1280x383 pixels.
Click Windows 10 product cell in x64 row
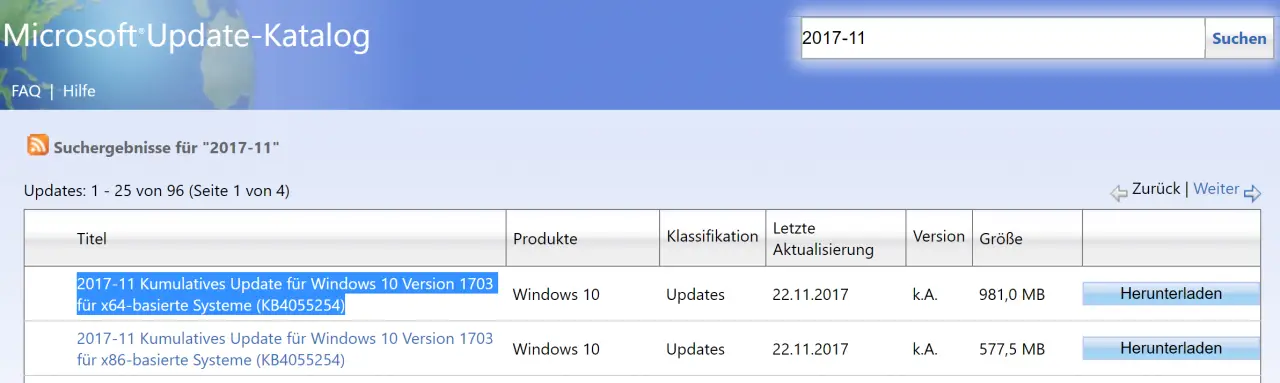pyautogui.click(x=557, y=294)
